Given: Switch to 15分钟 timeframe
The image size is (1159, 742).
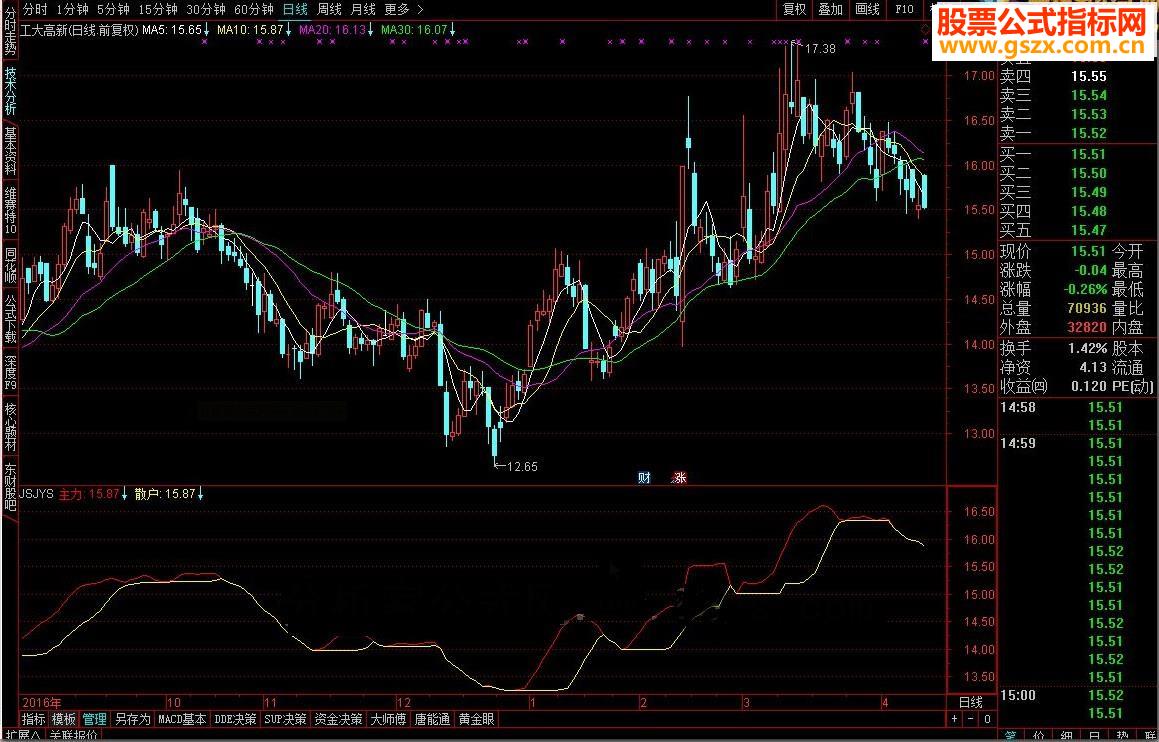Looking at the screenshot, I should coord(157,10).
